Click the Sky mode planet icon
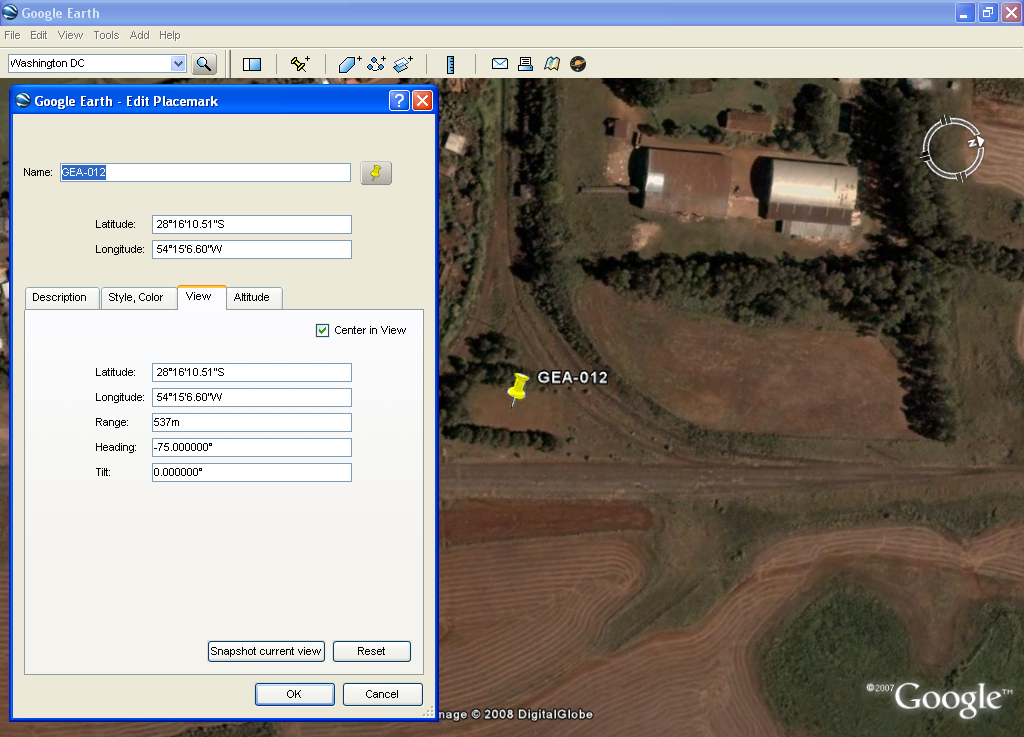1024x737 pixels. tap(578, 63)
